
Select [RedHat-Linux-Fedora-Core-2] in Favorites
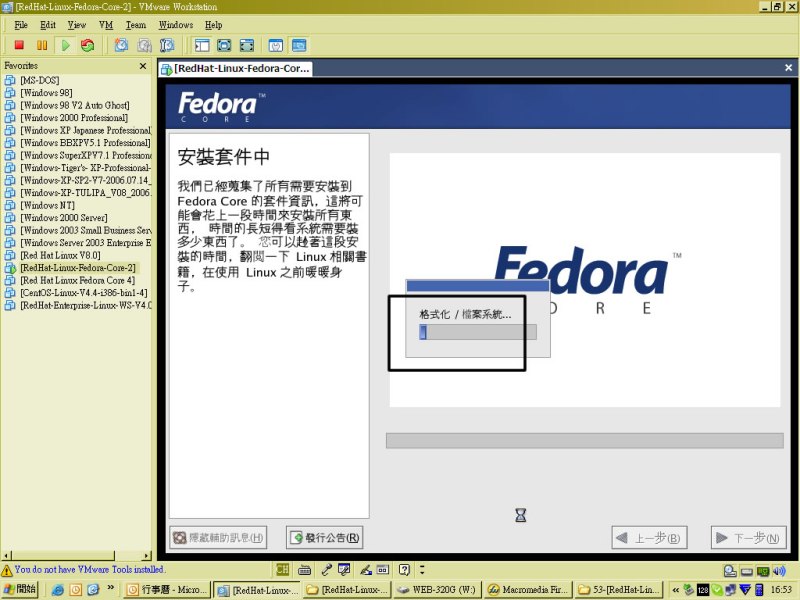78,268
